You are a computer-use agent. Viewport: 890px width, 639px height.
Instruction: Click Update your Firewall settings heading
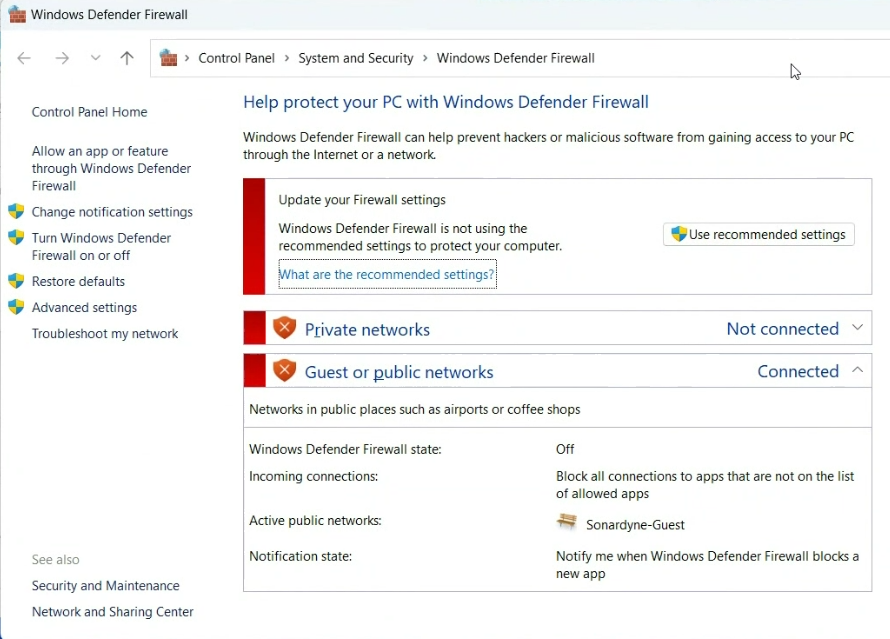click(x=362, y=200)
